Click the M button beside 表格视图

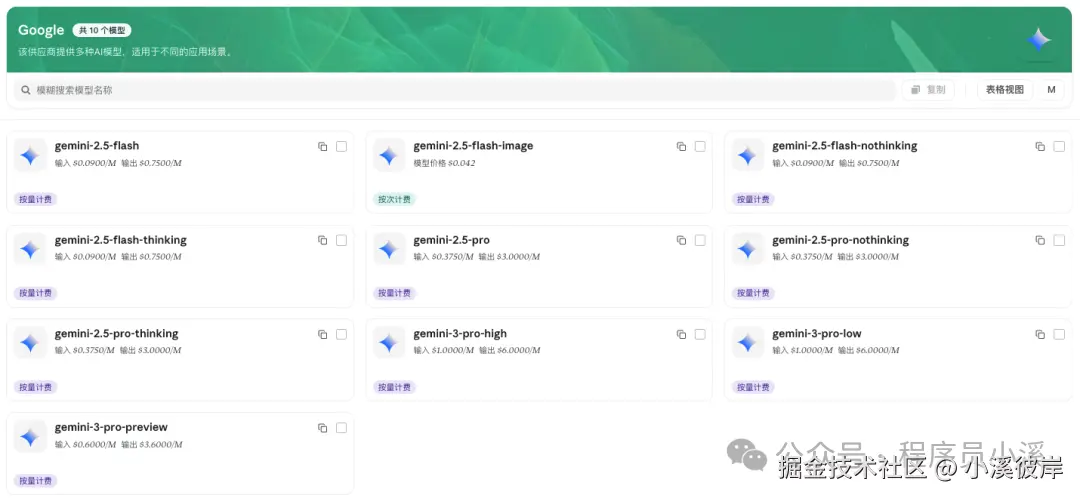[x=1051, y=90]
